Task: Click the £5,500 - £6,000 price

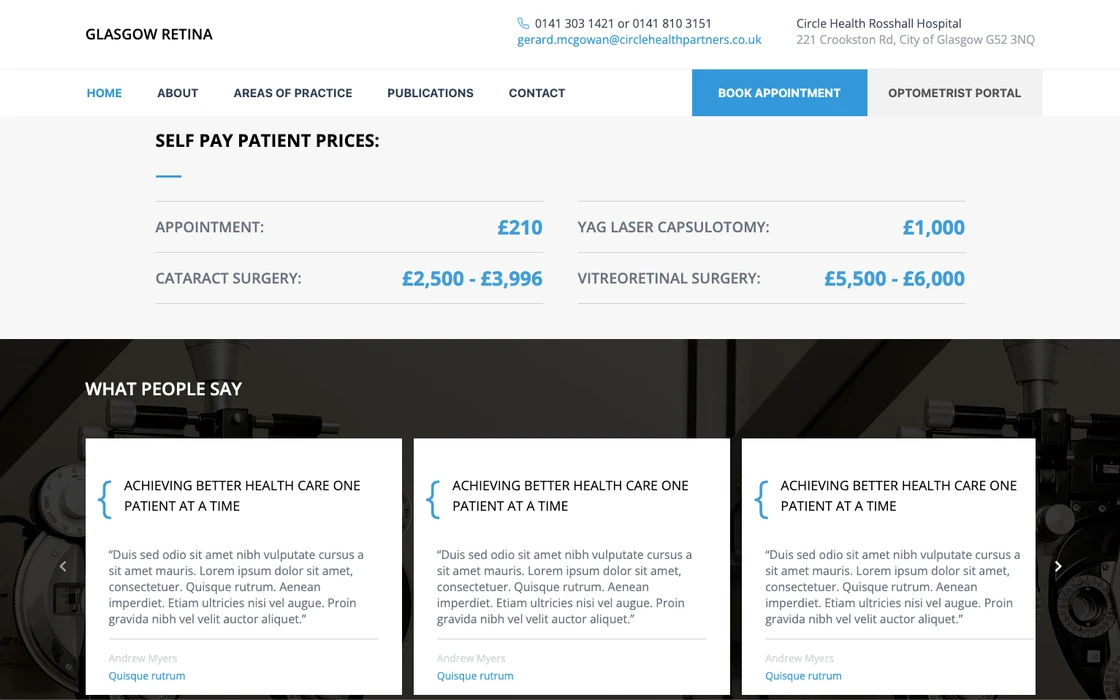Action: point(894,279)
